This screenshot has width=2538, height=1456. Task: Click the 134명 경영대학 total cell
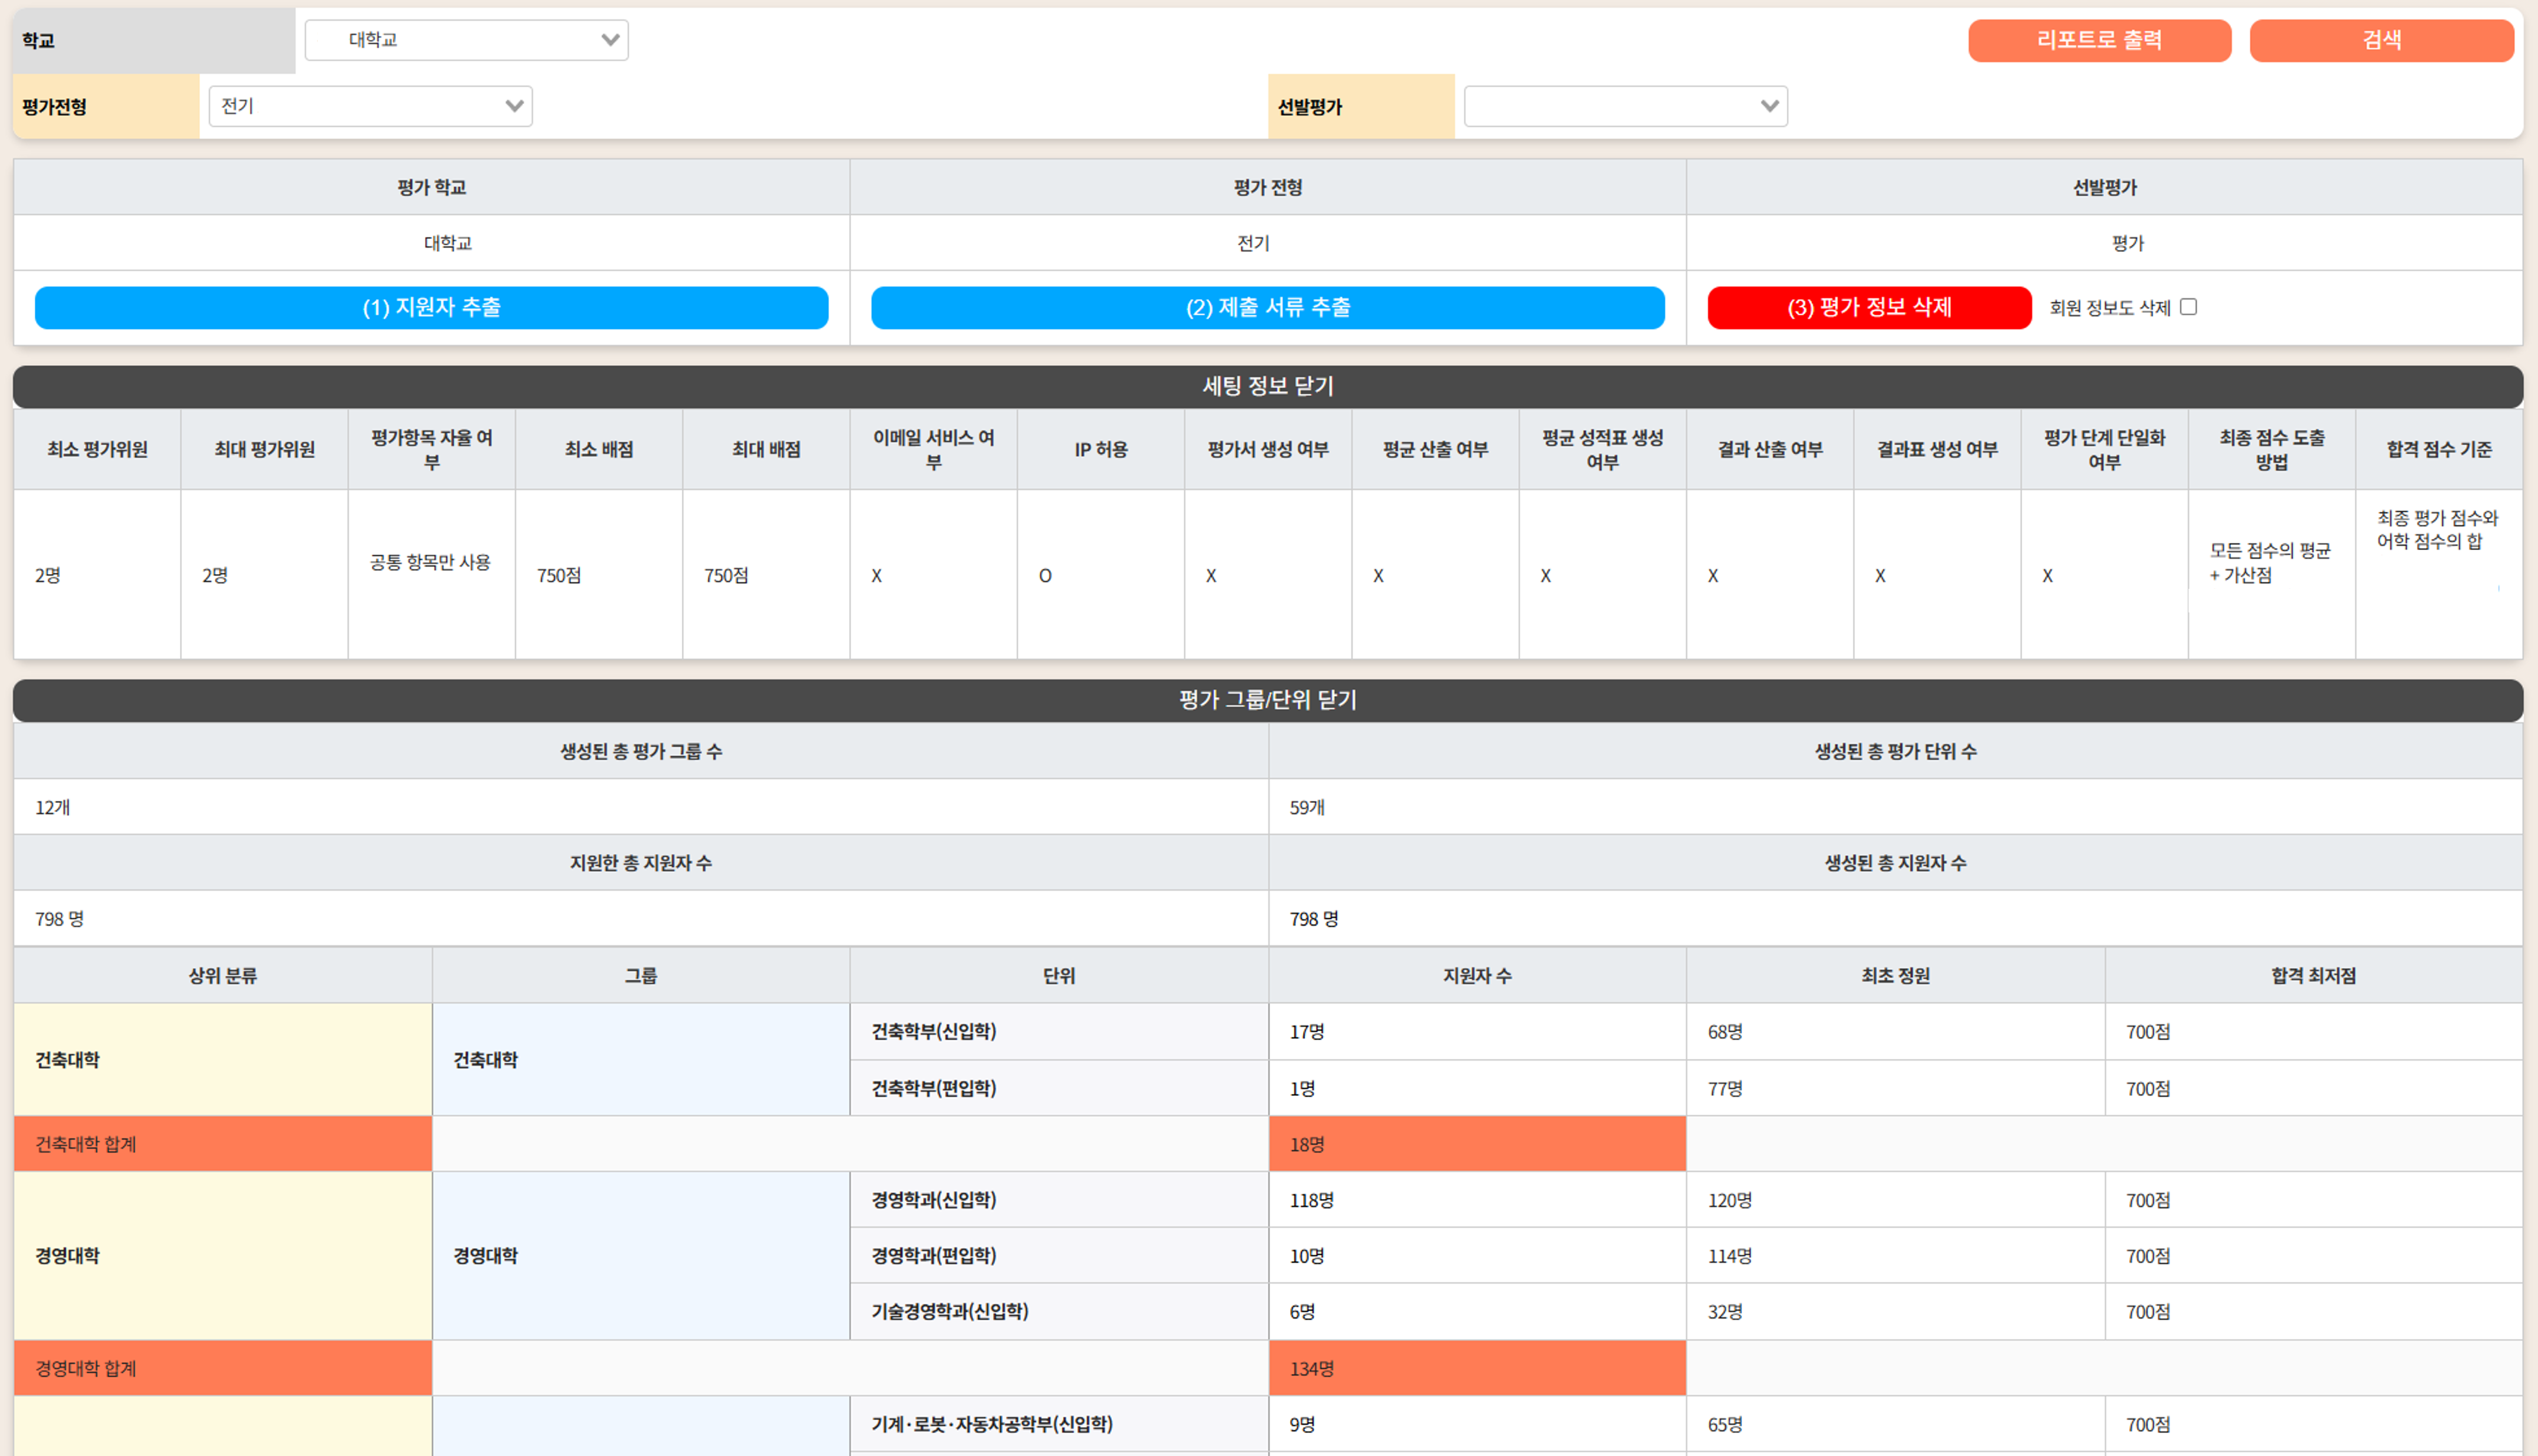coord(1476,1368)
